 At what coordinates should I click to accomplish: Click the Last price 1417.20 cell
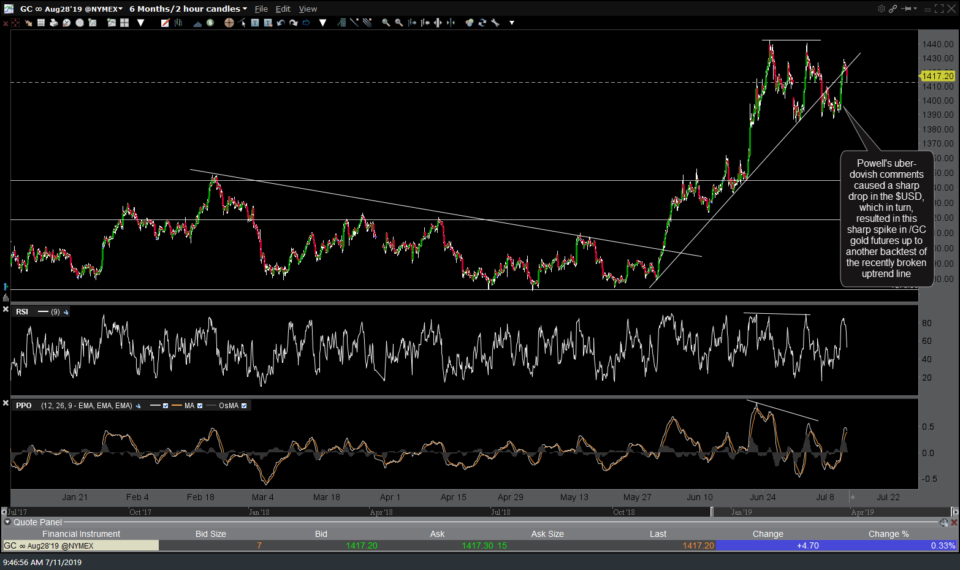(x=699, y=546)
